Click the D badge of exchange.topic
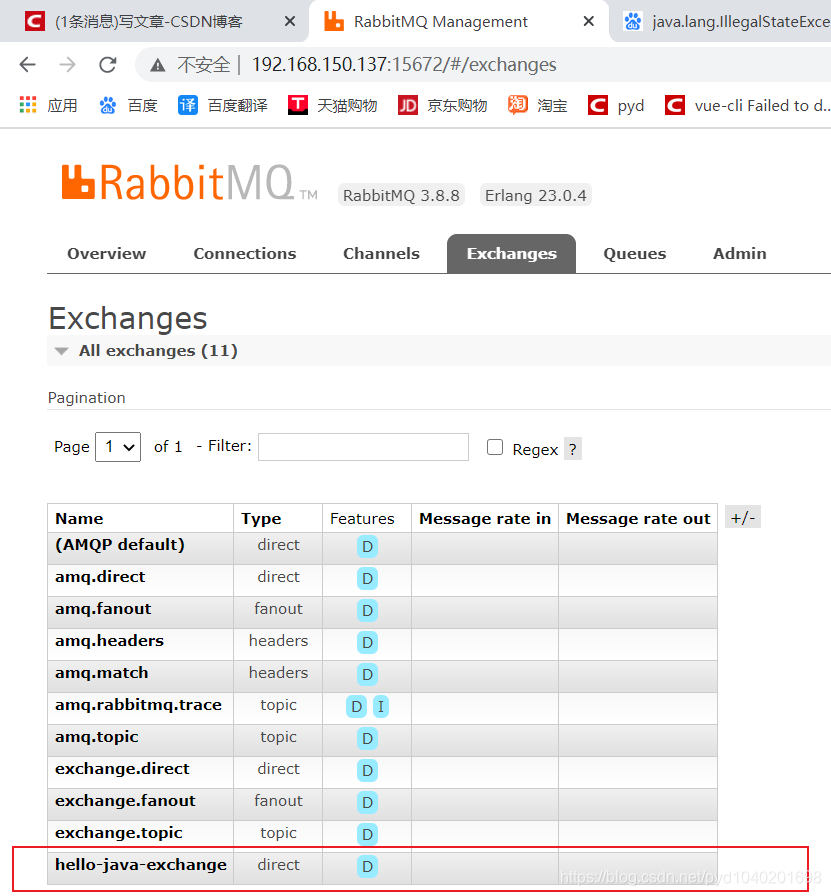The height and width of the screenshot is (896, 831). [x=367, y=835]
